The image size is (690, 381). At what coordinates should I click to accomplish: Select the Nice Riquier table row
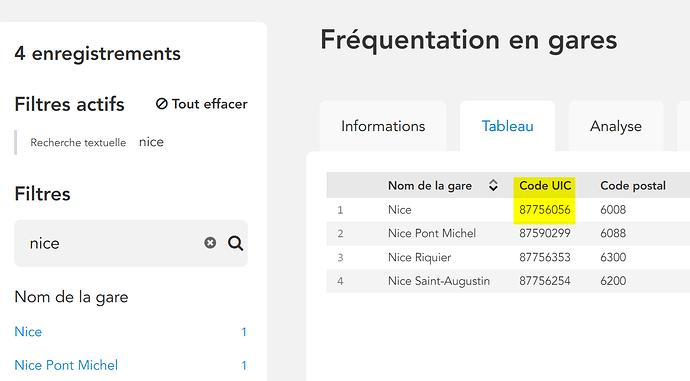click(508, 257)
